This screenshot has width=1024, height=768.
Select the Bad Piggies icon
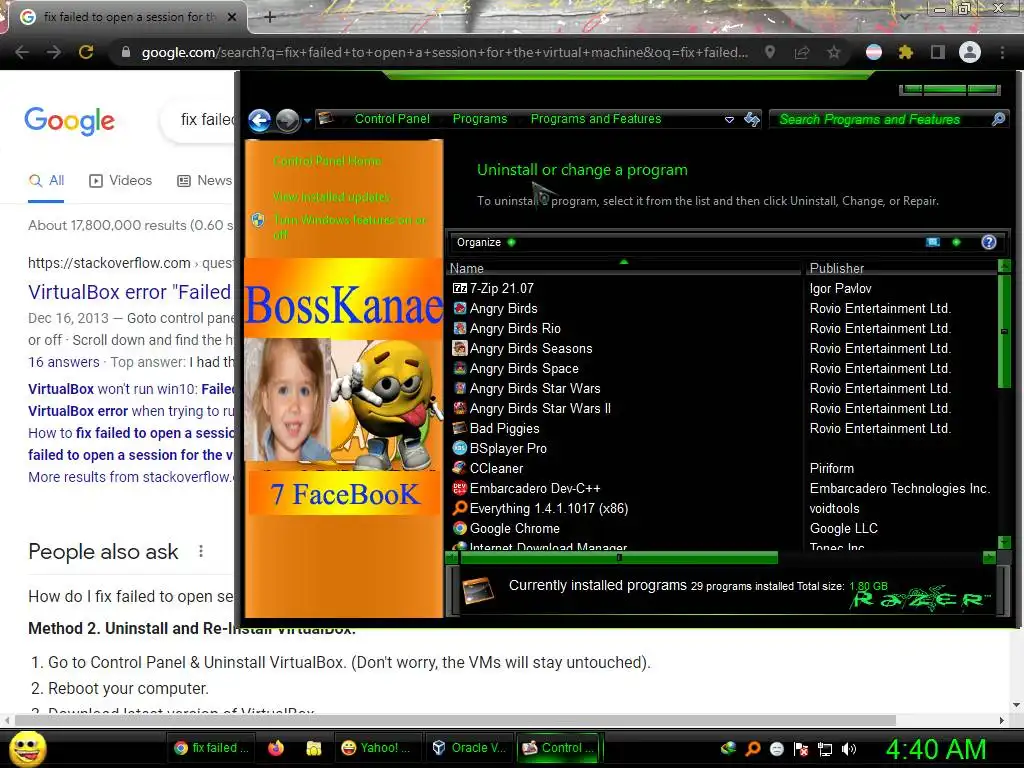(460, 428)
